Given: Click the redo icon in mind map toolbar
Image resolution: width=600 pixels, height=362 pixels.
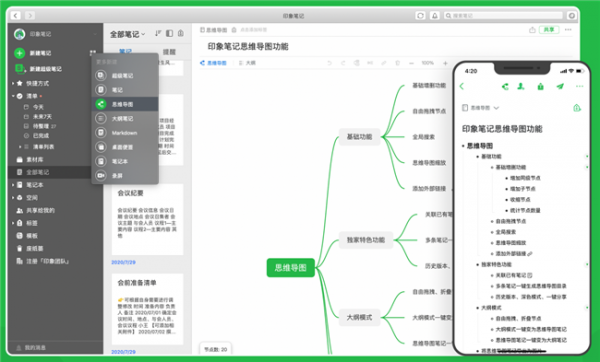Looking at the screenshot, I should tap(343, 63).
